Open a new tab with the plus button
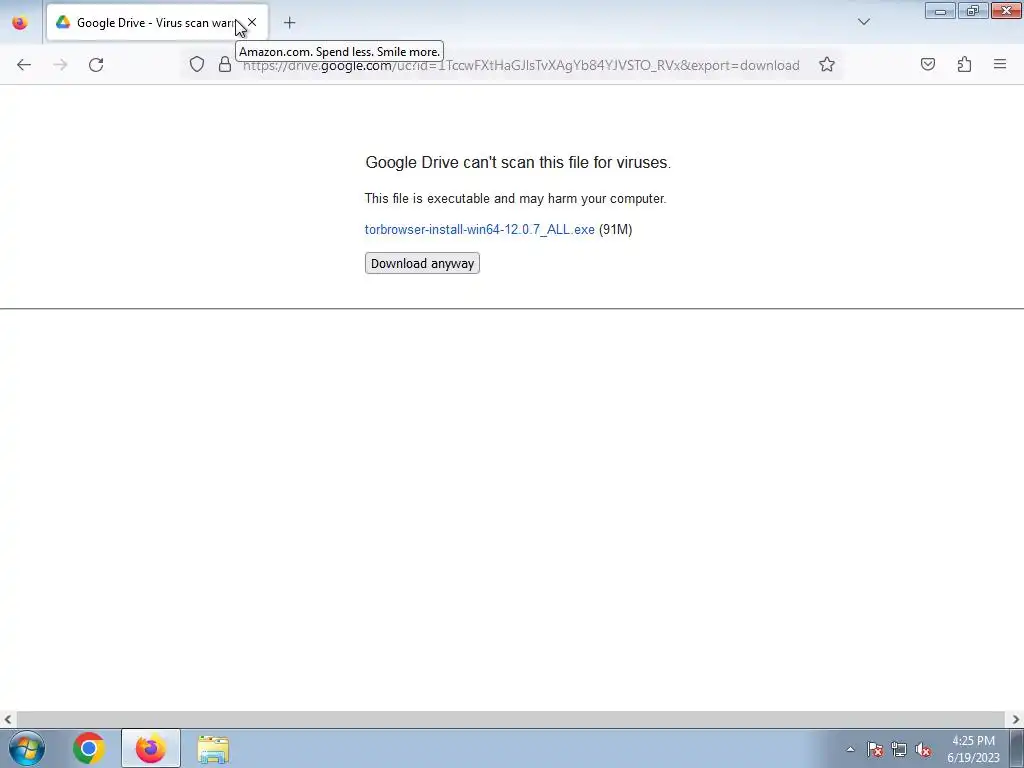The image size is (1024, 768). point(289,23)
